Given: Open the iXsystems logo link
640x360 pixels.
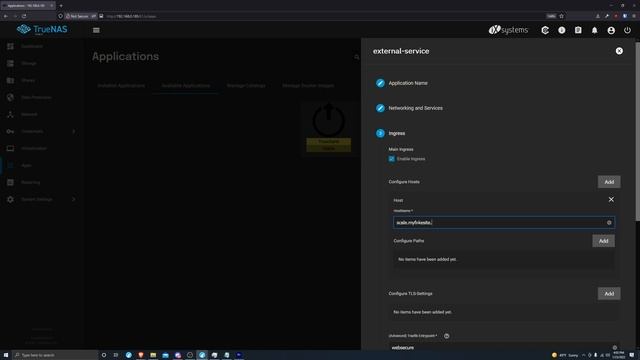Looking at the screenshot, I should [x=508, y=30].
